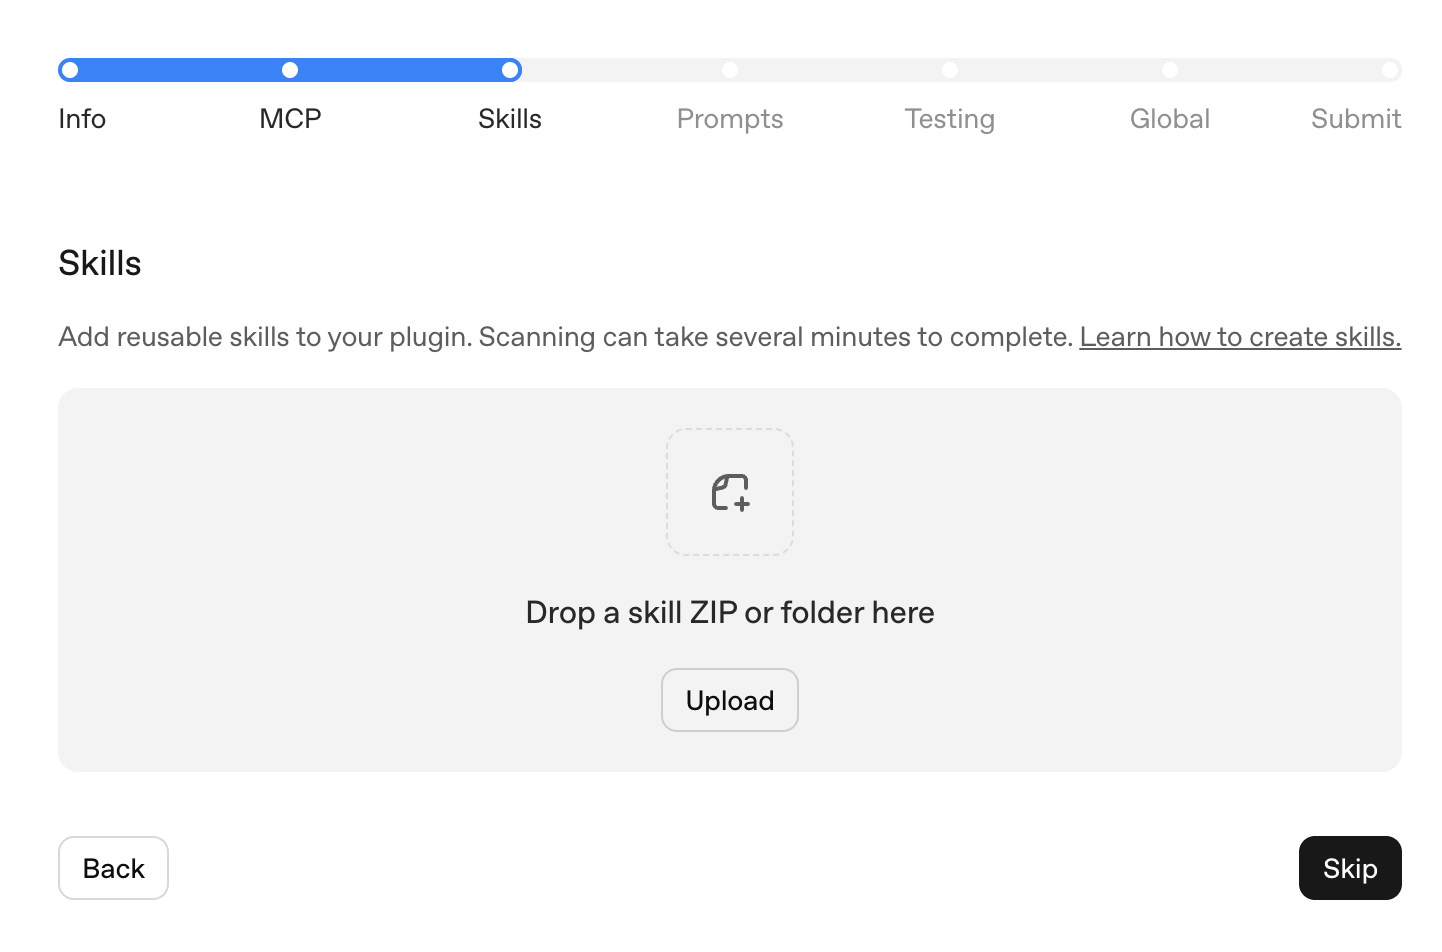
Task: Skip this step with the Skip button
Action: pyautogui.click(x=1350, y=868)
